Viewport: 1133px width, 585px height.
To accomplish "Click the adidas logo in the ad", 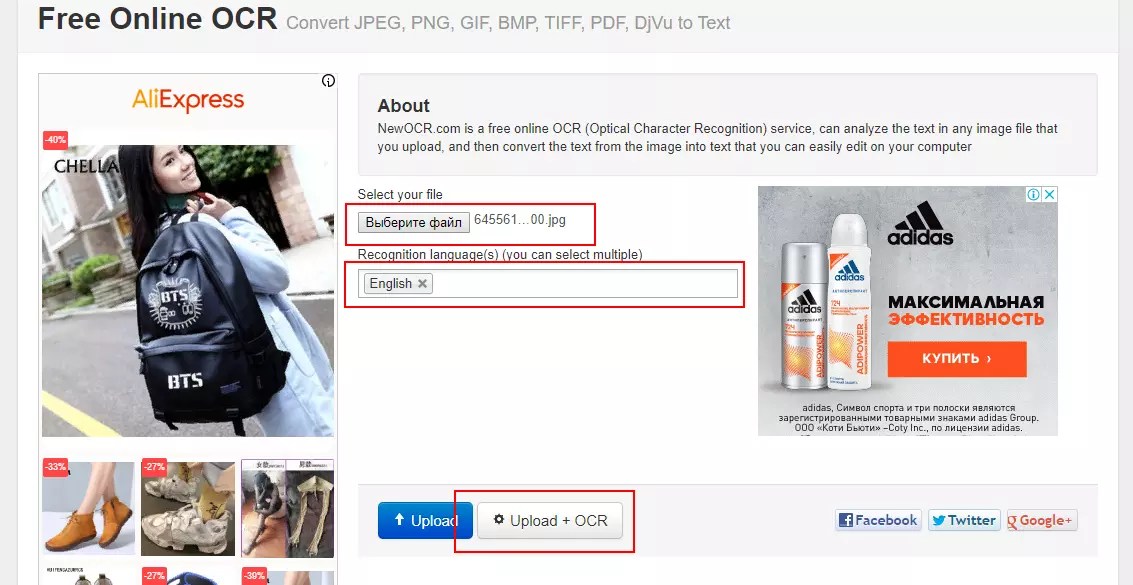I will [921, 223].
